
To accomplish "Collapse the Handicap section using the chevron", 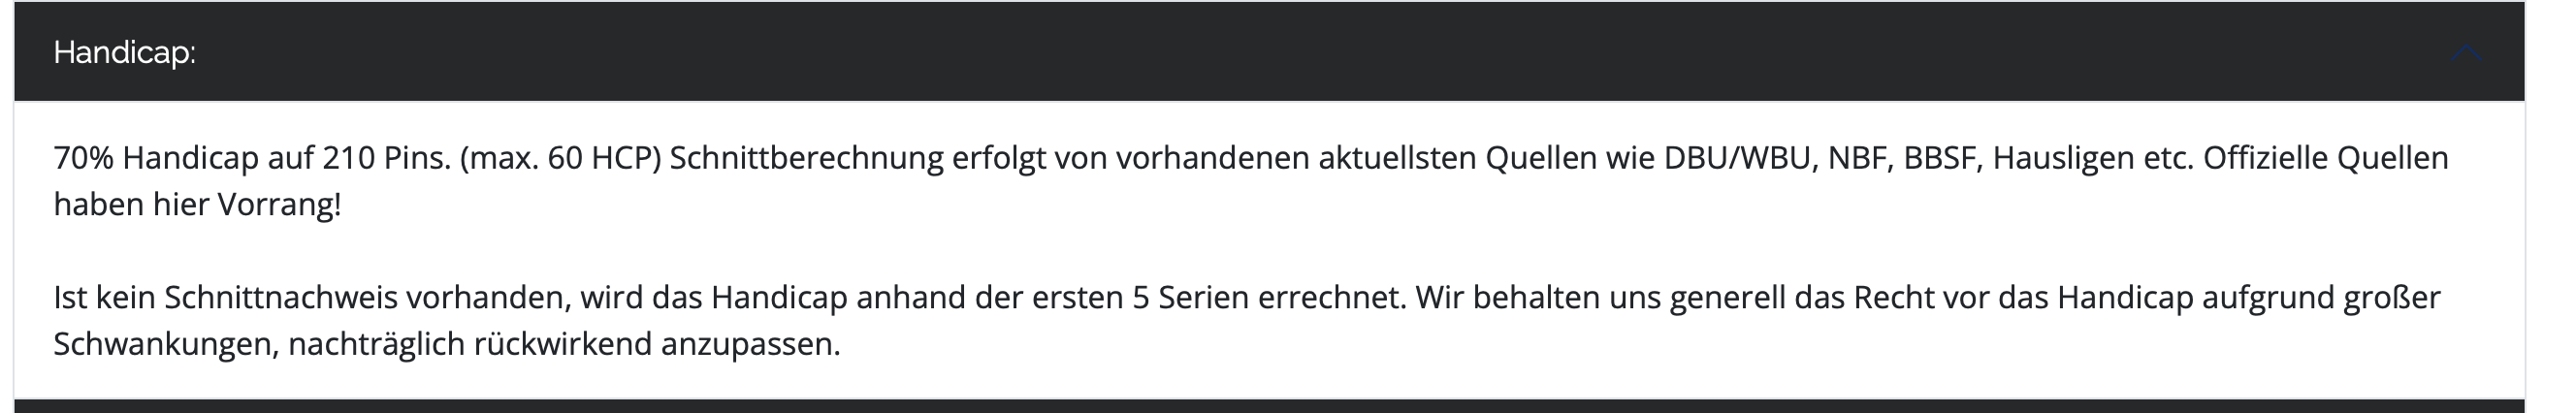I will tap(2467, 52).
